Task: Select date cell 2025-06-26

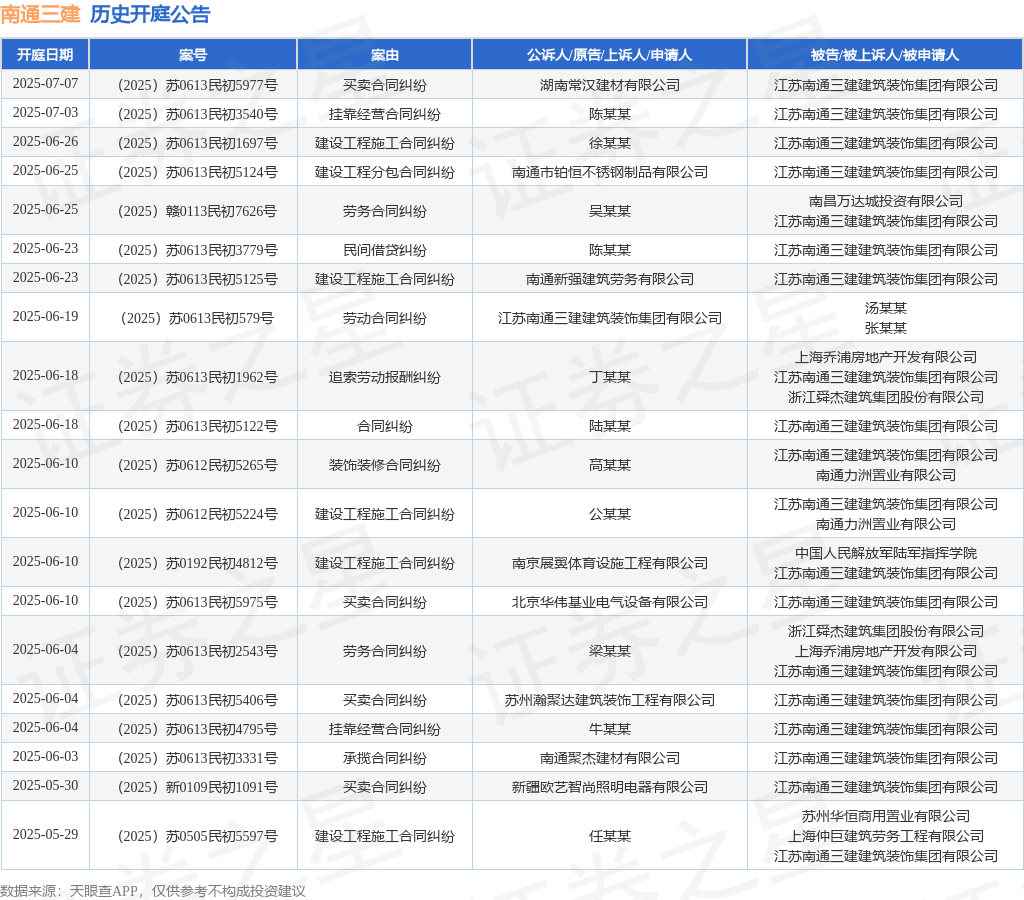Action: (45, 142)
